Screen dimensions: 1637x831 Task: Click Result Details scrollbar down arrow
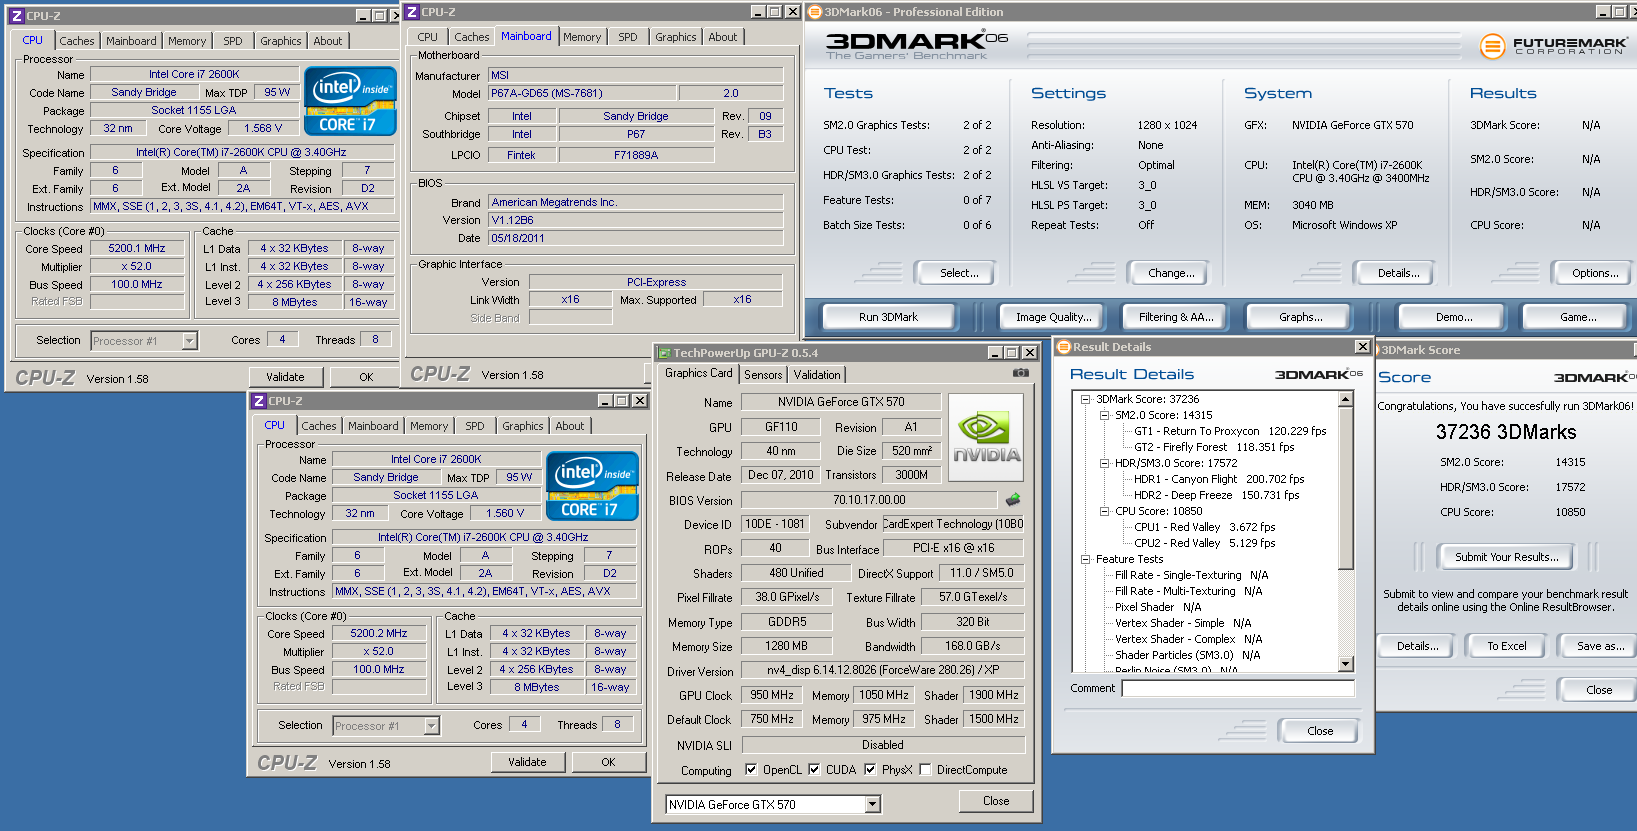click(1345, 664)
